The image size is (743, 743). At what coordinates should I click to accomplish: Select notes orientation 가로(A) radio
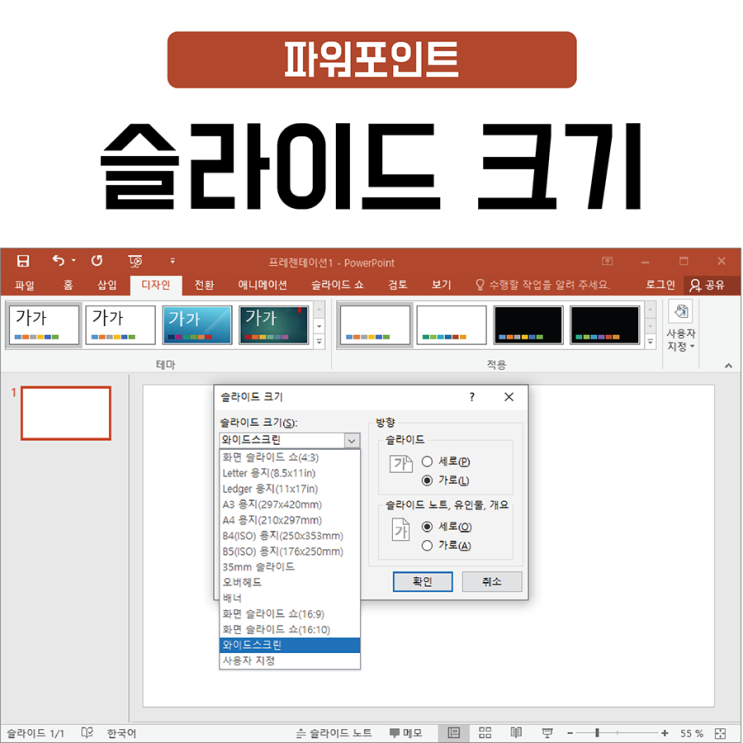click(427, 545)
